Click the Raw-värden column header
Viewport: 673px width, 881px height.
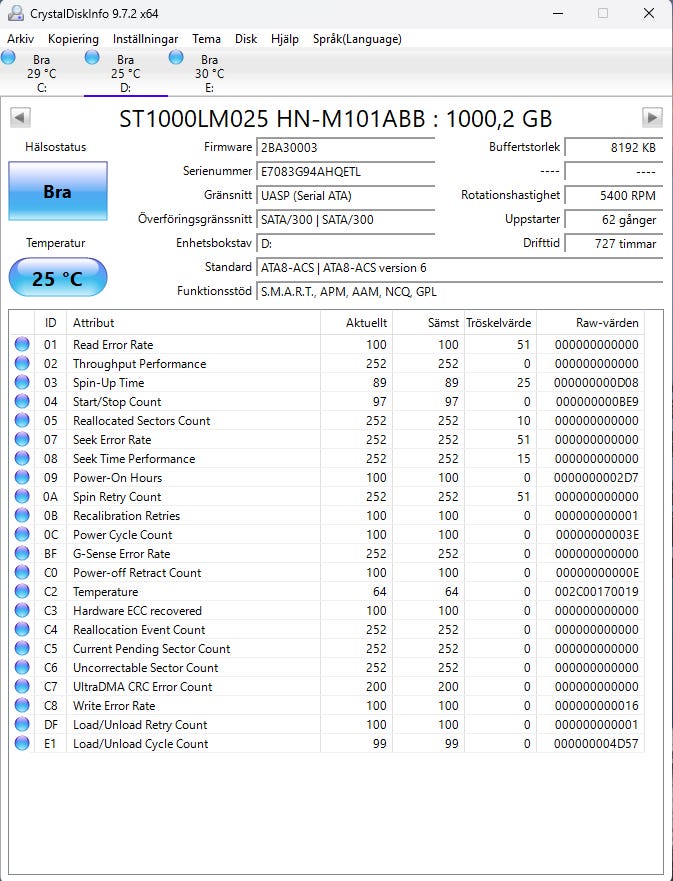pos(607,323)
